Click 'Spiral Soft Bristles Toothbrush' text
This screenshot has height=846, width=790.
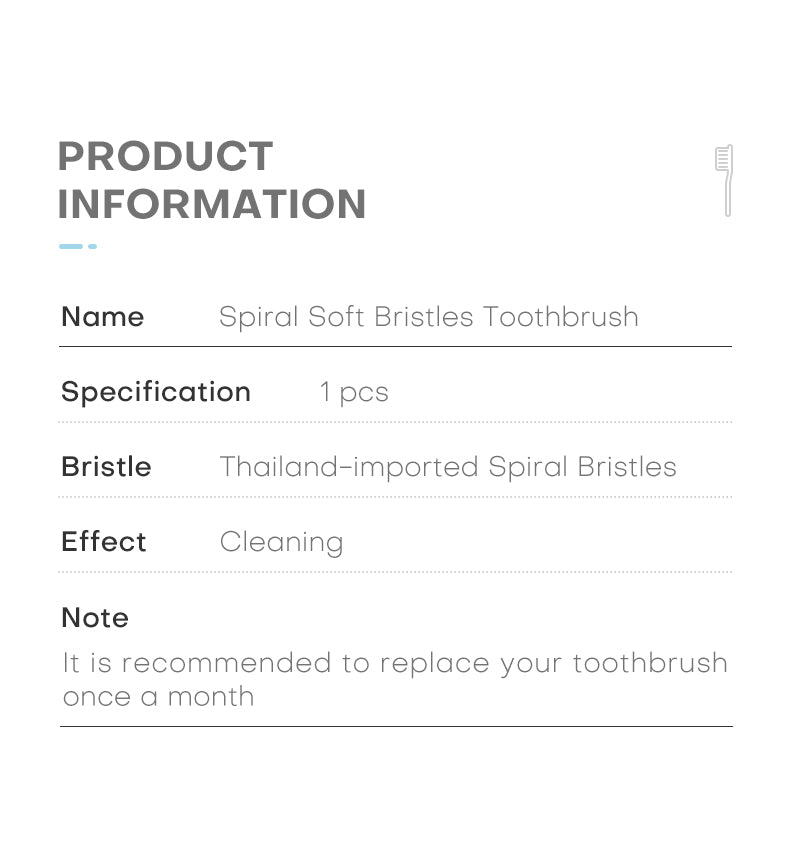429,317
